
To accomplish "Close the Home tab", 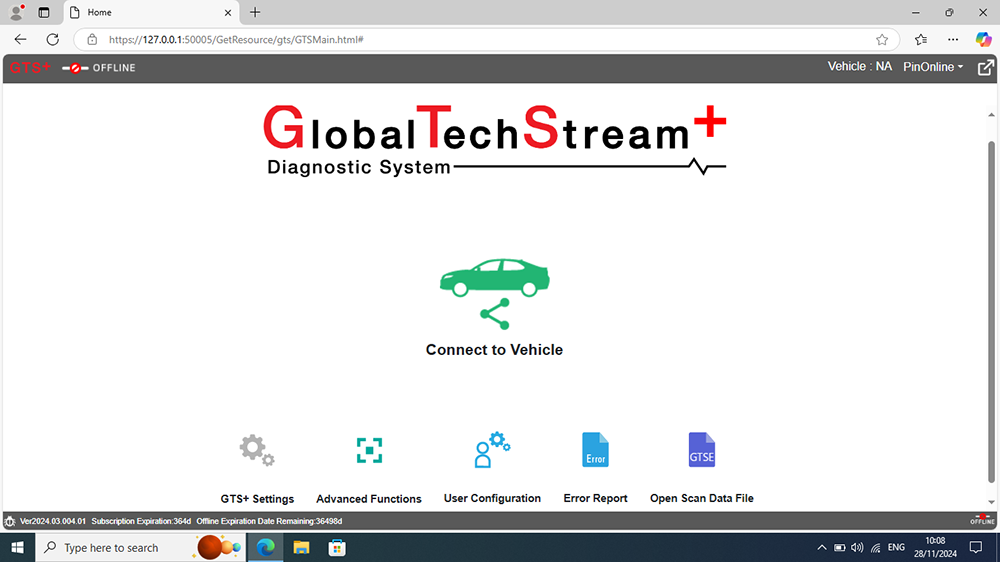I will [x=228, y=13].
